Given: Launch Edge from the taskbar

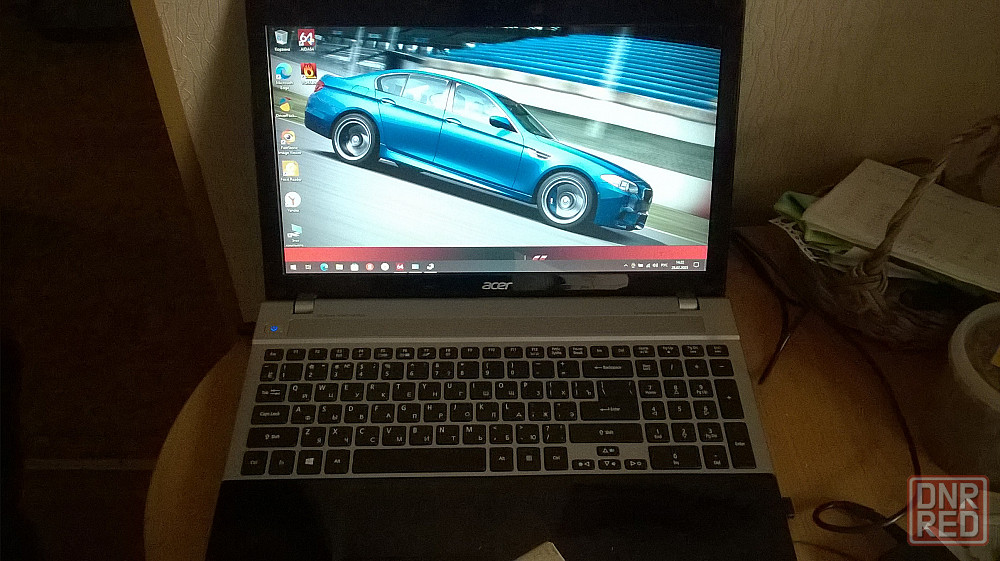Looking at the screenshot, I should point(324,267).
